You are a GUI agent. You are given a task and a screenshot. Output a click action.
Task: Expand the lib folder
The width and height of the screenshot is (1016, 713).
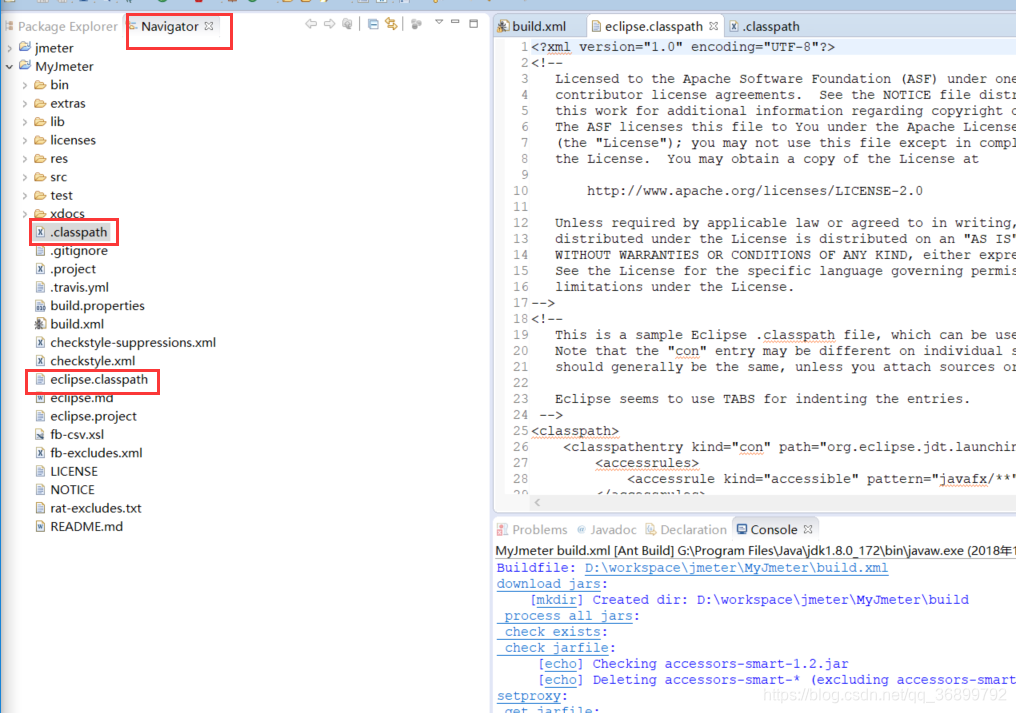(25, 122)
